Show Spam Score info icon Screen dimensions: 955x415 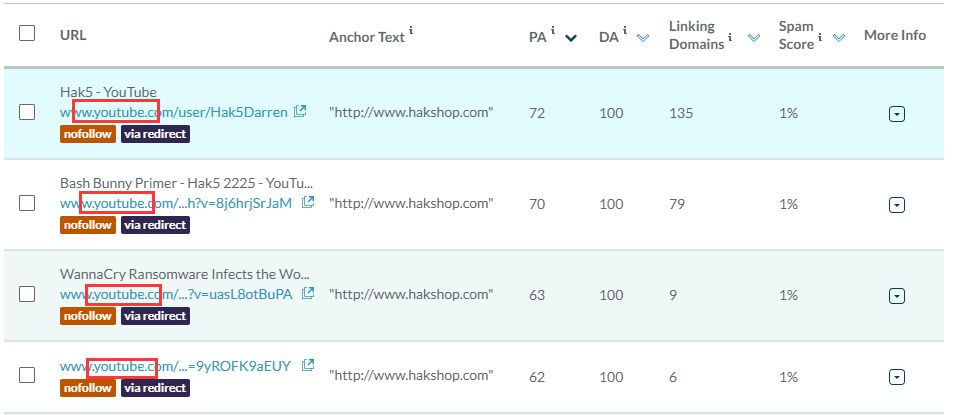tap(820, 38)
